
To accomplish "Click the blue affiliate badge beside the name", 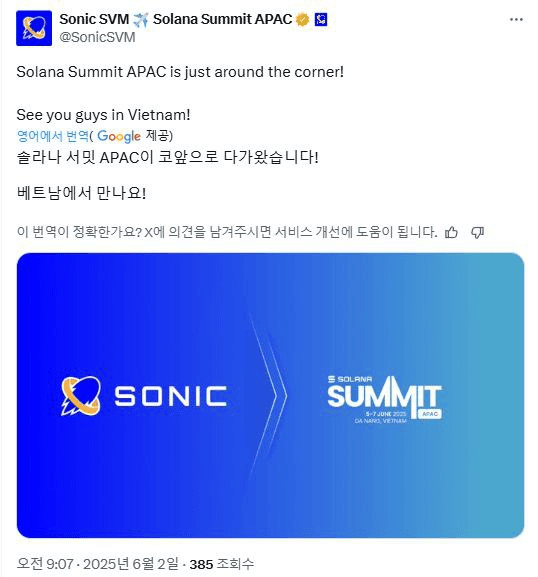I will (321, 20).
